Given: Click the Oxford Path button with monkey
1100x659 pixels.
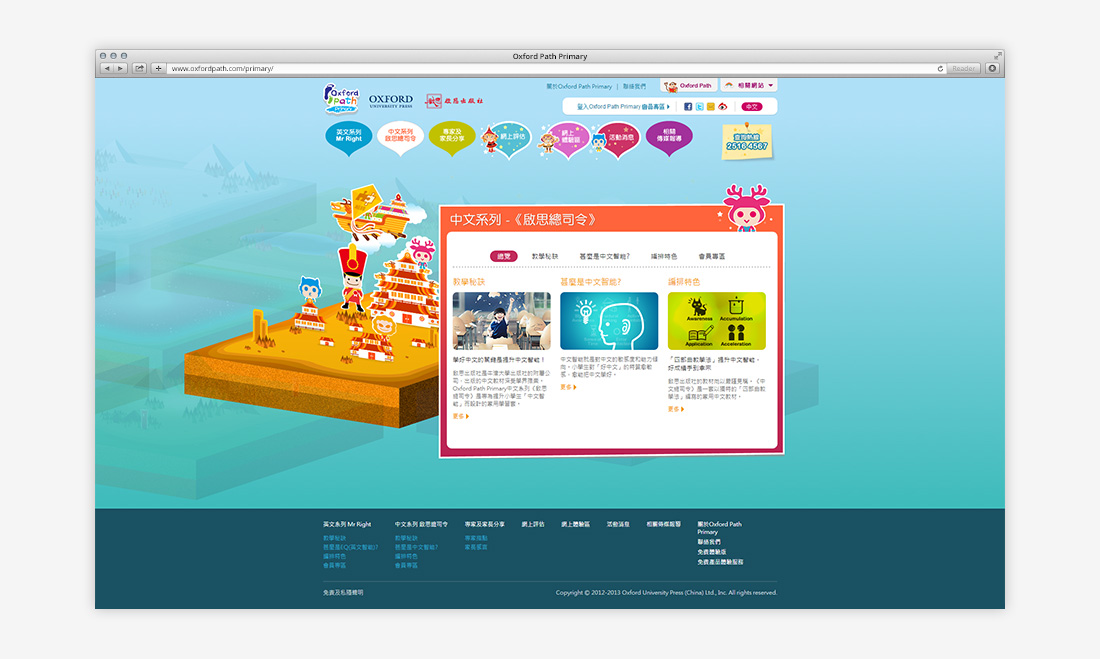Looking at the screenshot, I should point(689,86).
